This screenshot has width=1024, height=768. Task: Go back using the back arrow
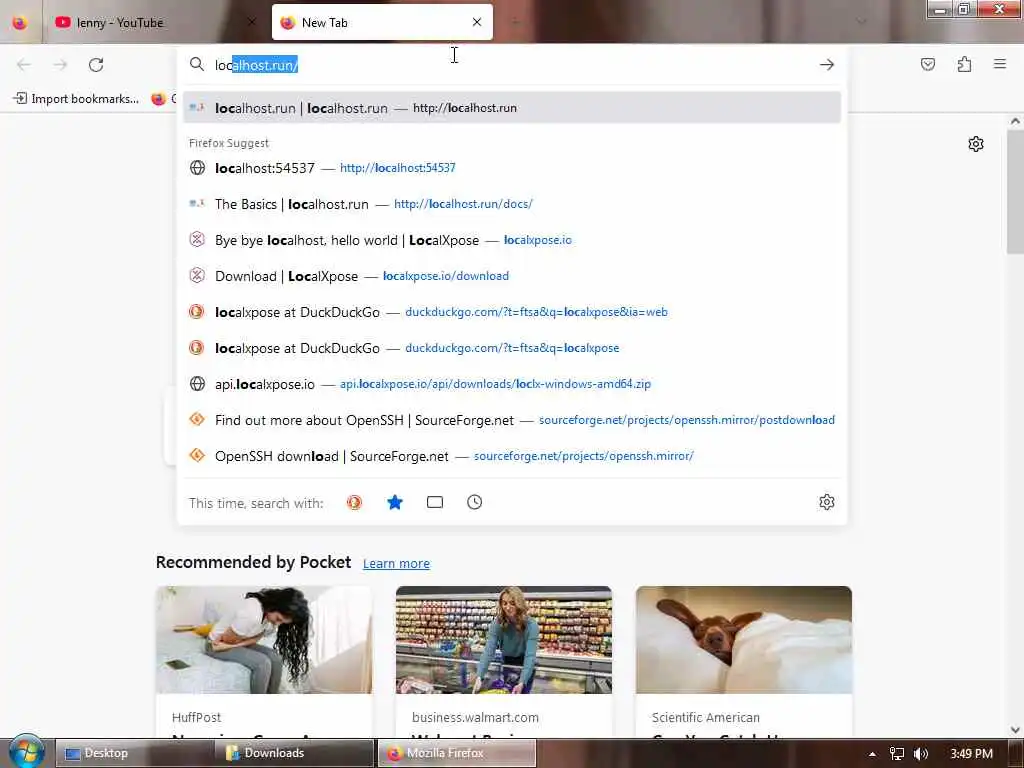point(24,65)
